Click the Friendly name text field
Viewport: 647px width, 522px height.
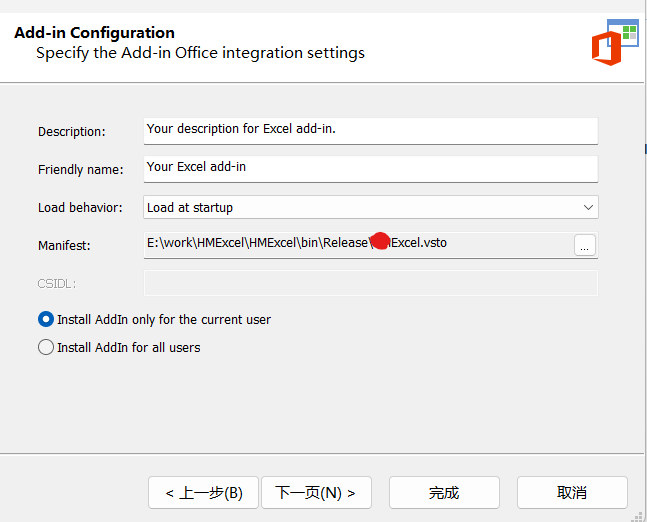[x=370, y=168]
